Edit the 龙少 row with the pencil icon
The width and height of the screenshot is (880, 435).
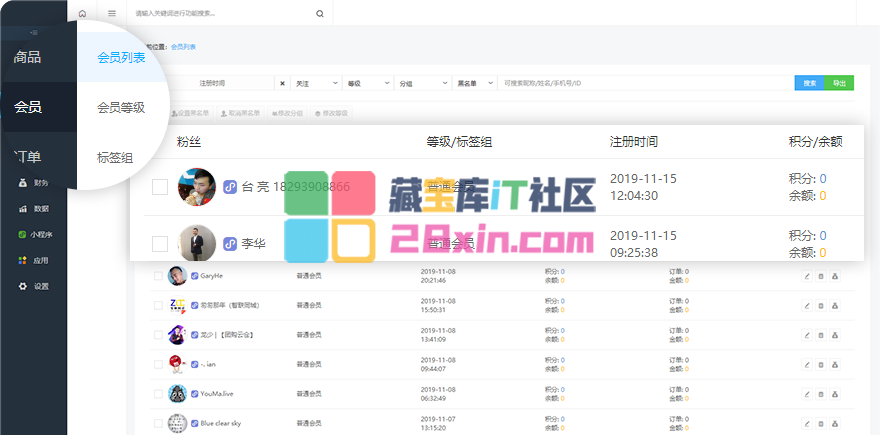pos(807,335)
